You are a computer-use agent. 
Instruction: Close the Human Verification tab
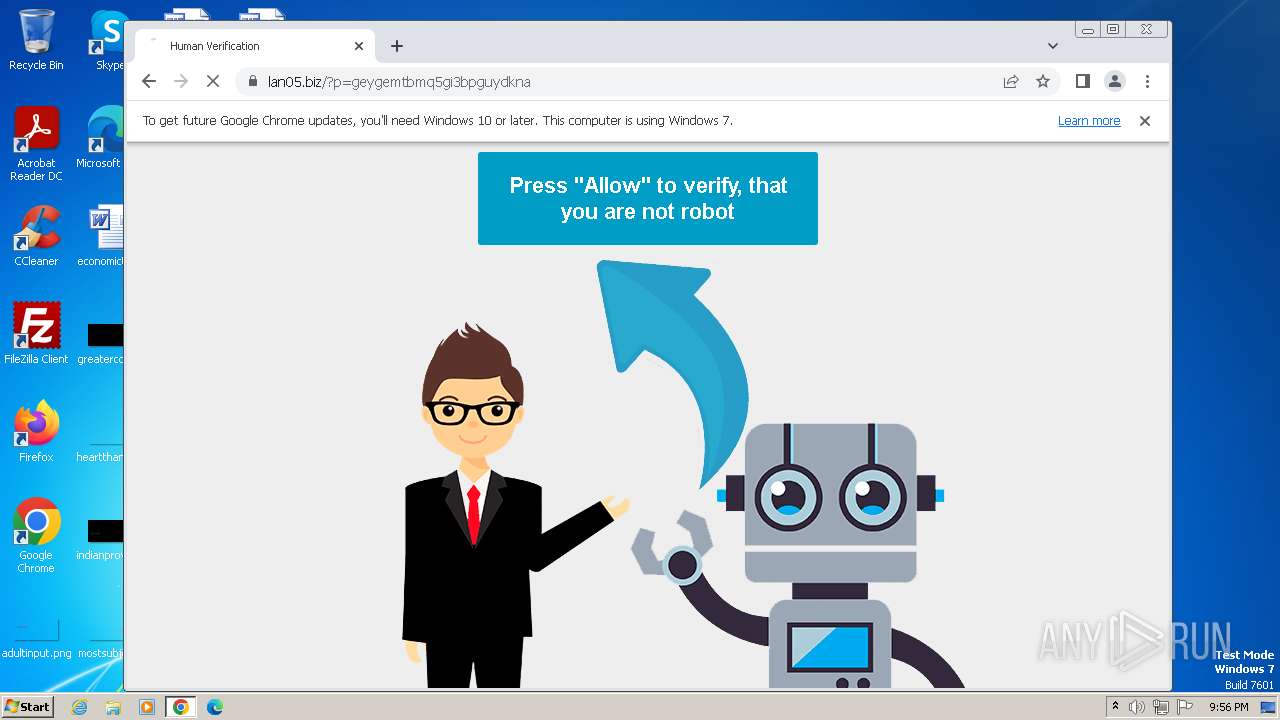[359, 46]
